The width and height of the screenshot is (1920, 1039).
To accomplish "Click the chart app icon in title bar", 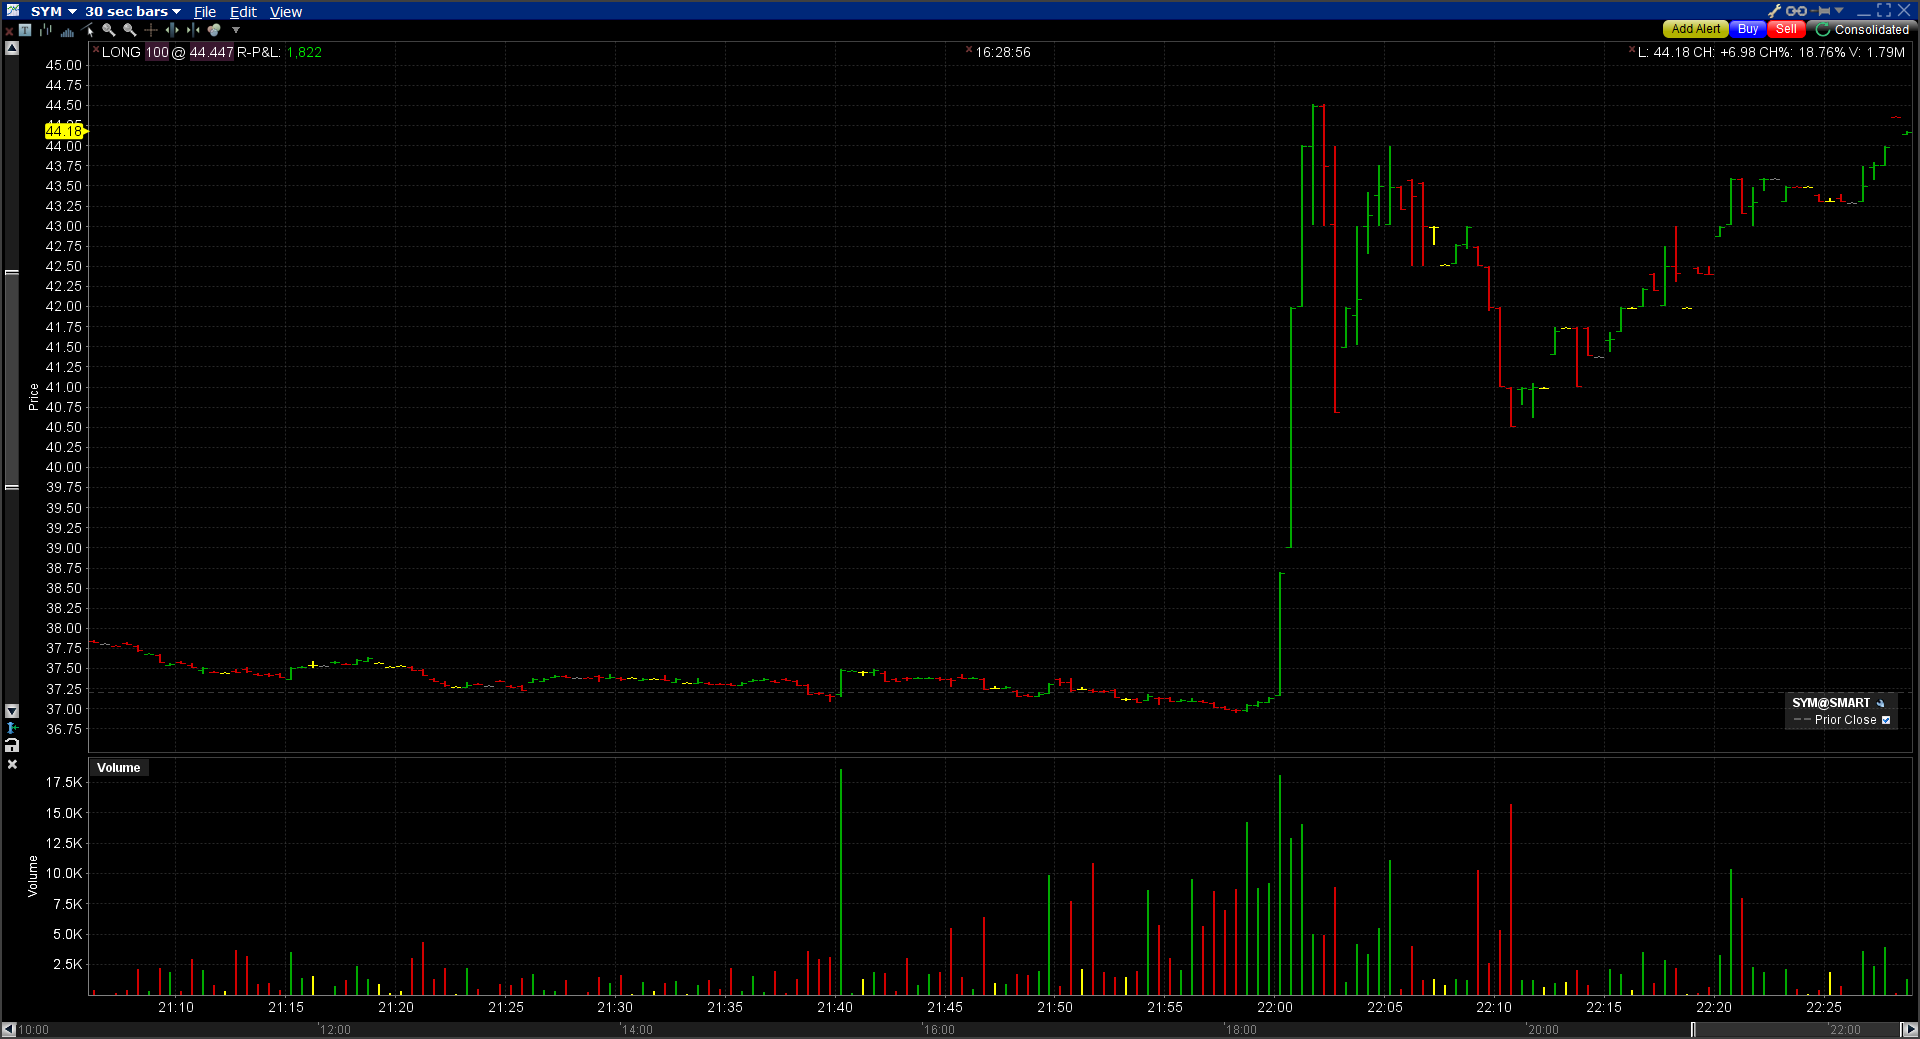I will [12, 11].
